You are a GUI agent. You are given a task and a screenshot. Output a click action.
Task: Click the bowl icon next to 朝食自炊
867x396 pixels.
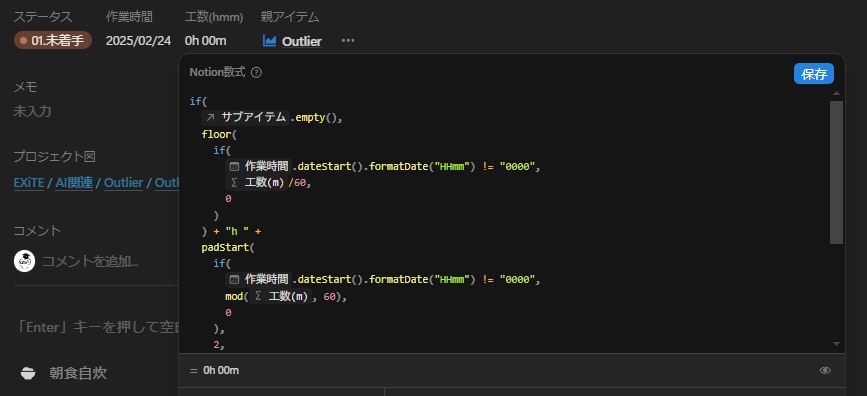coord(28,374)
